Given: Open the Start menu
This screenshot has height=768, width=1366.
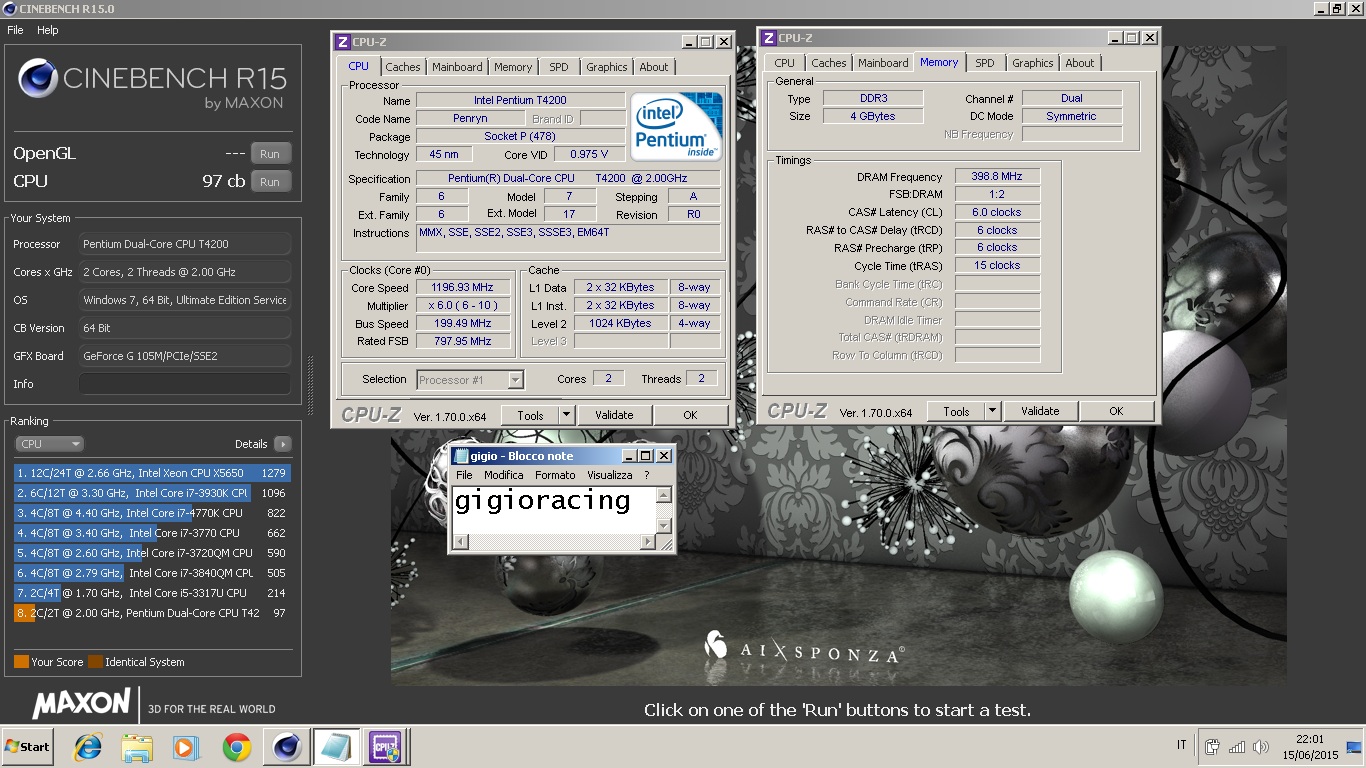Looking at the screenshot, I should [x=27, y=747].
